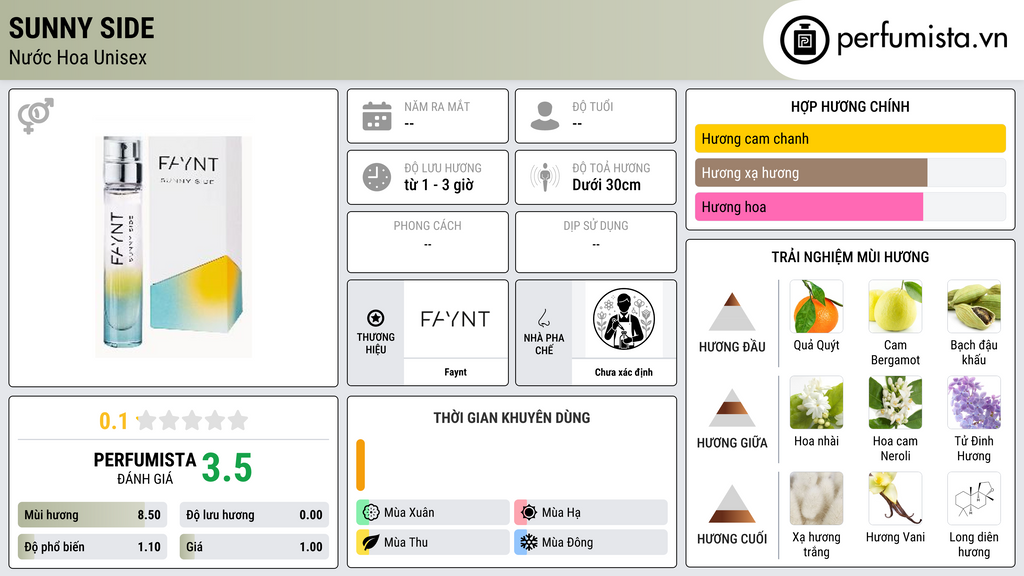The height and width of the screenshot is (576, 1024).
Task: Select the Quả Quýt note image
Action: (816, 306)
